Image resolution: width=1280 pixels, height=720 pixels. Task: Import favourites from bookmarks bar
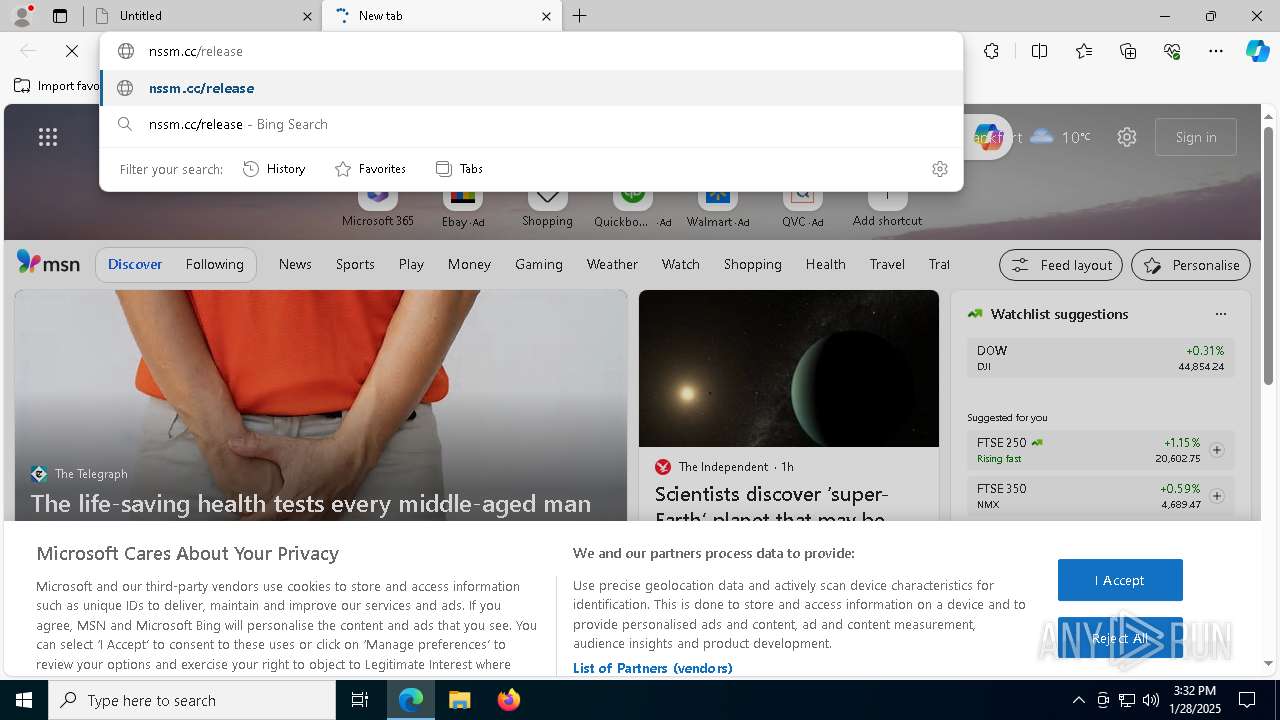[57, 86]
